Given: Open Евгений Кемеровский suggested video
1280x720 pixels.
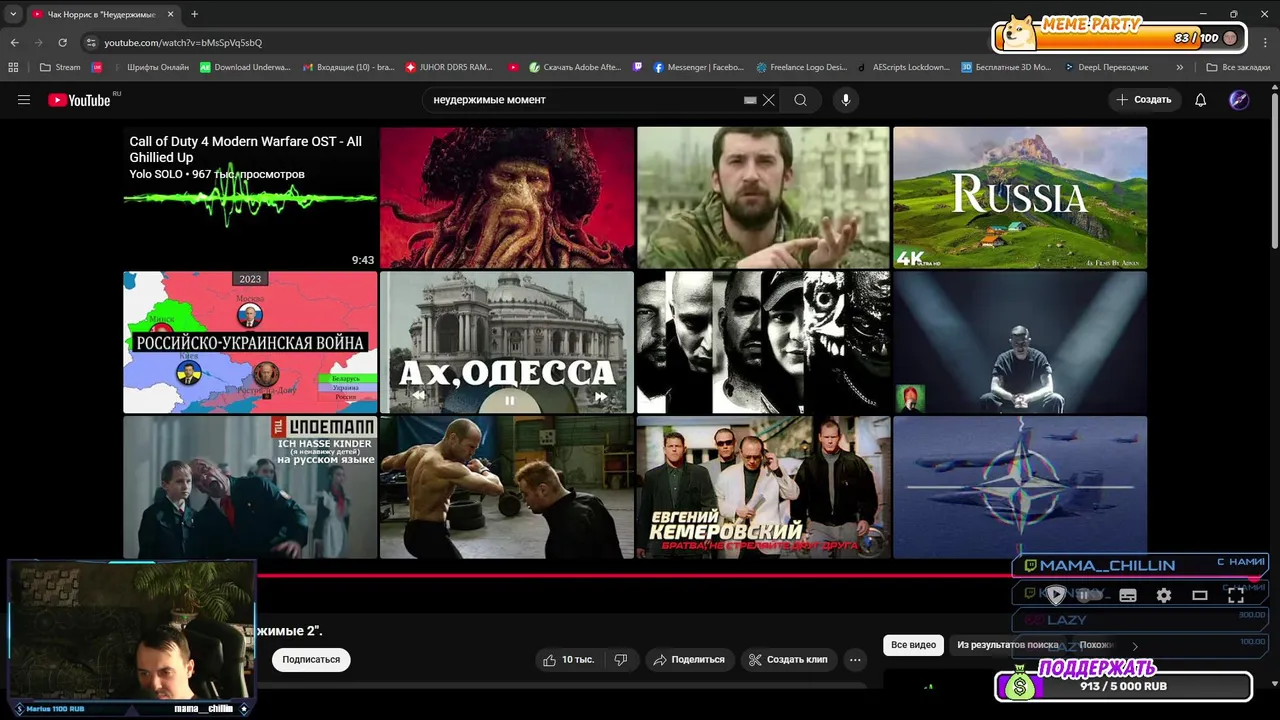Looking at the screenshot, I should pyautogui.click(x=763, y=487).
